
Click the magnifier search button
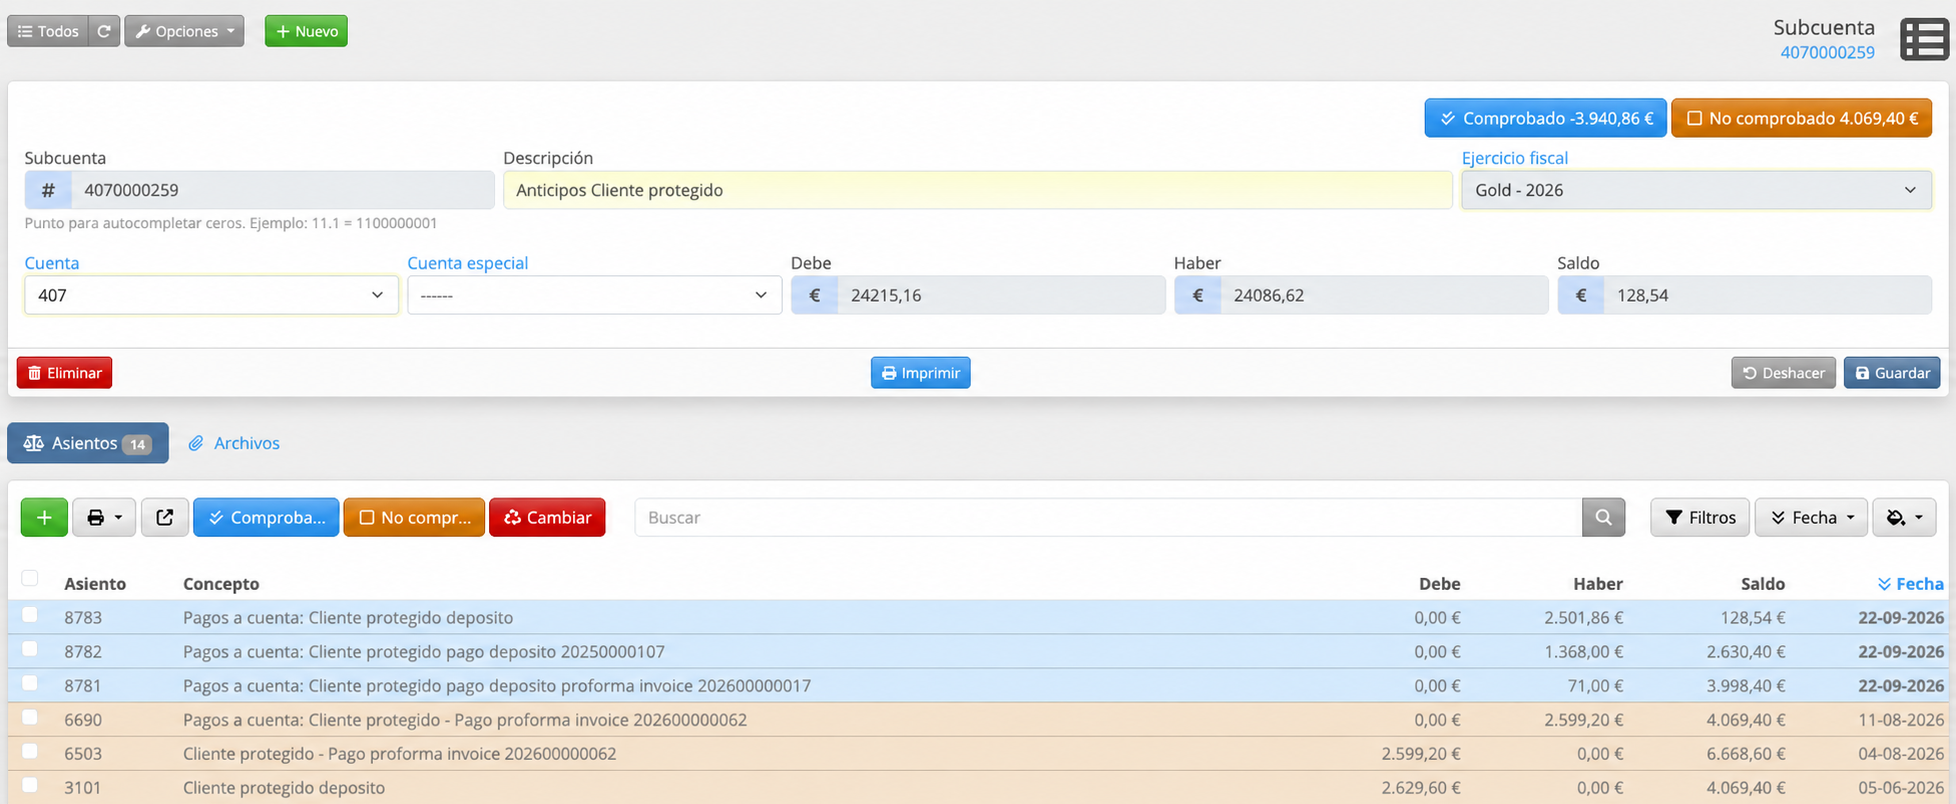(x=1604, y=517)
